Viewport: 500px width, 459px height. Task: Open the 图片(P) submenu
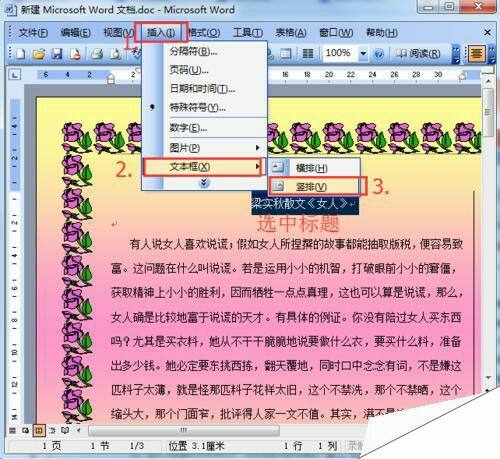pyautogui.click(x=204, y=148)
